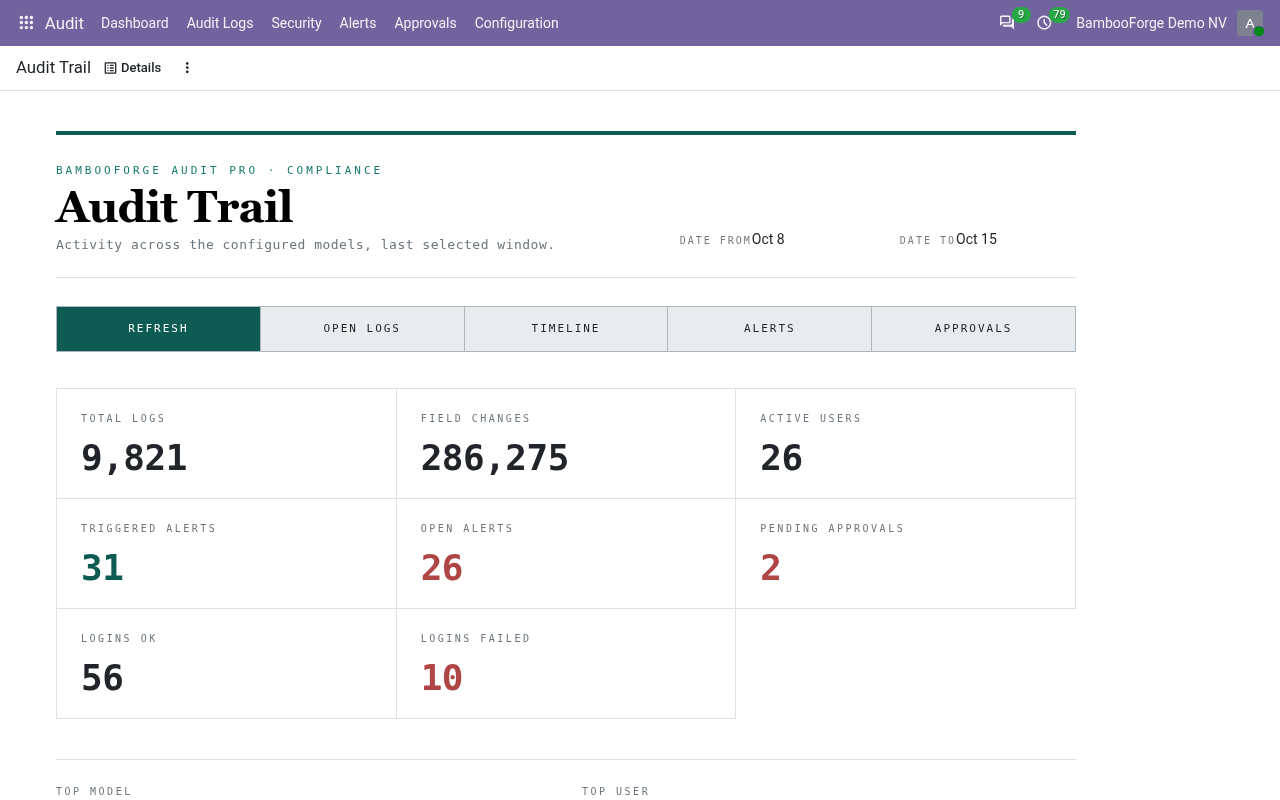
Task: Open the Audit Logs menu
Action: (220, 23)
